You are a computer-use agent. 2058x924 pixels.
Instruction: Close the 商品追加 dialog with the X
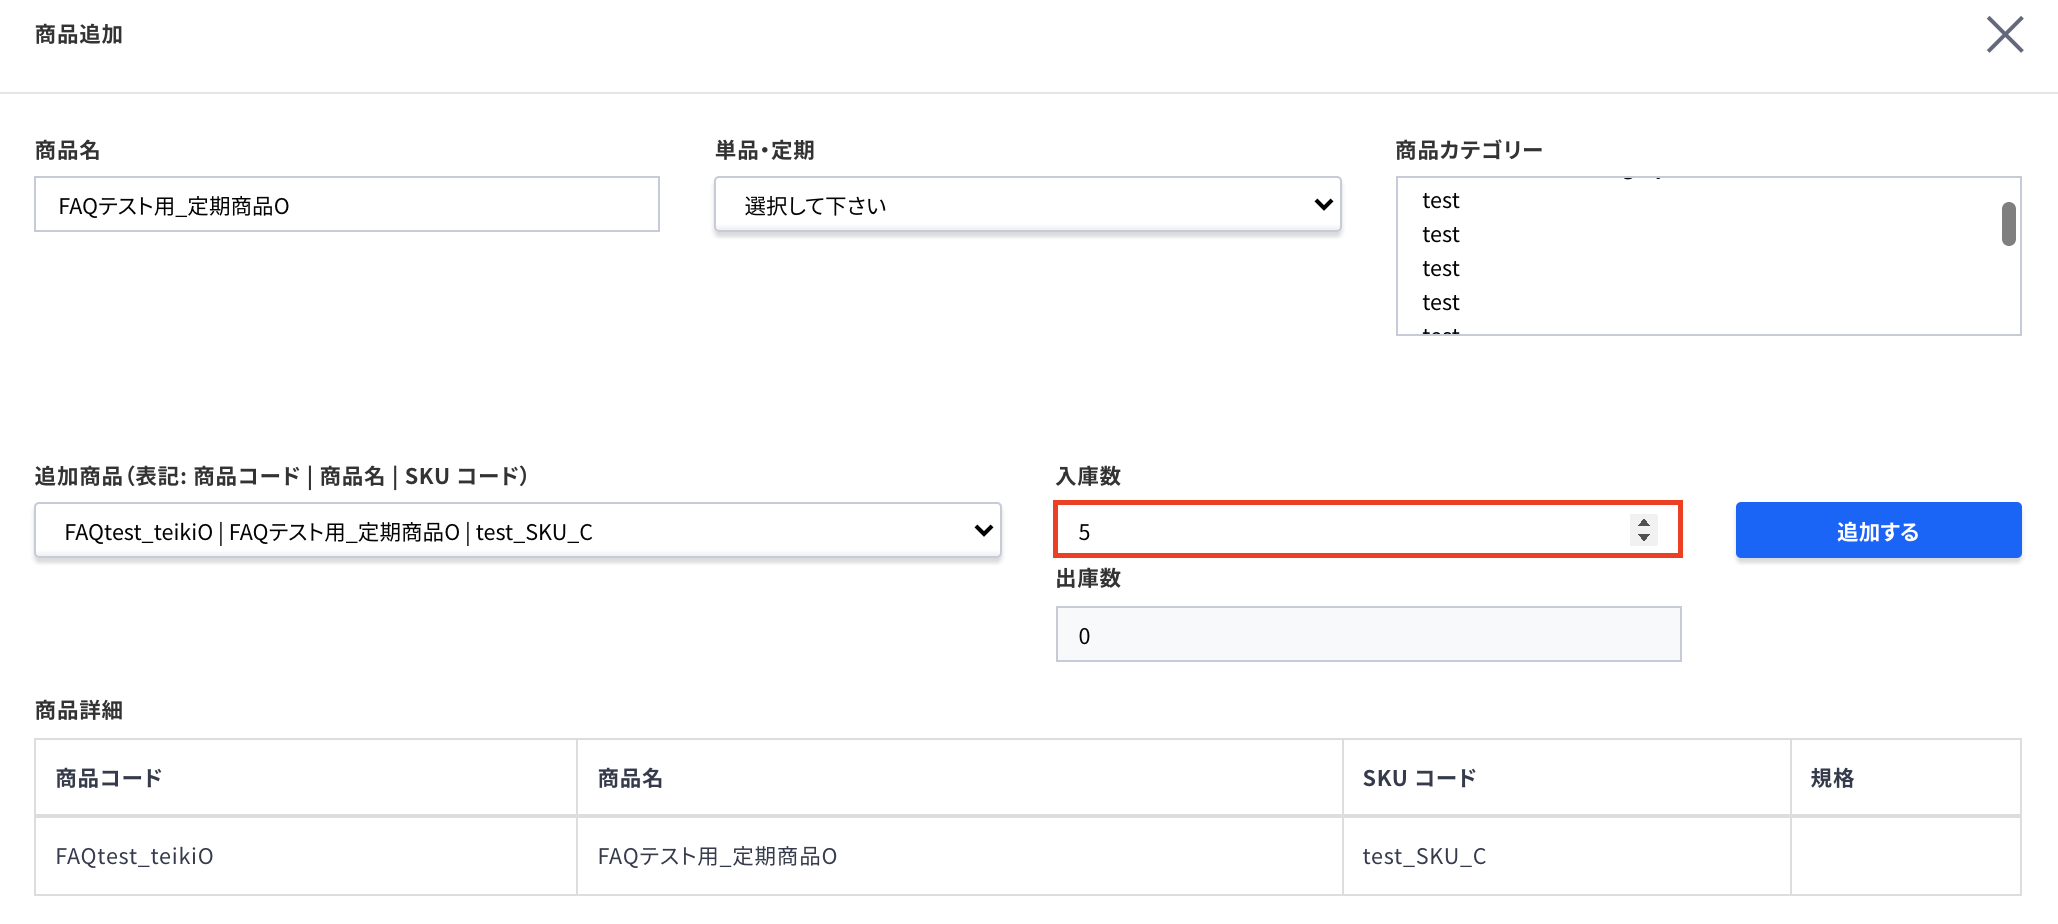tap(2004, 35)
